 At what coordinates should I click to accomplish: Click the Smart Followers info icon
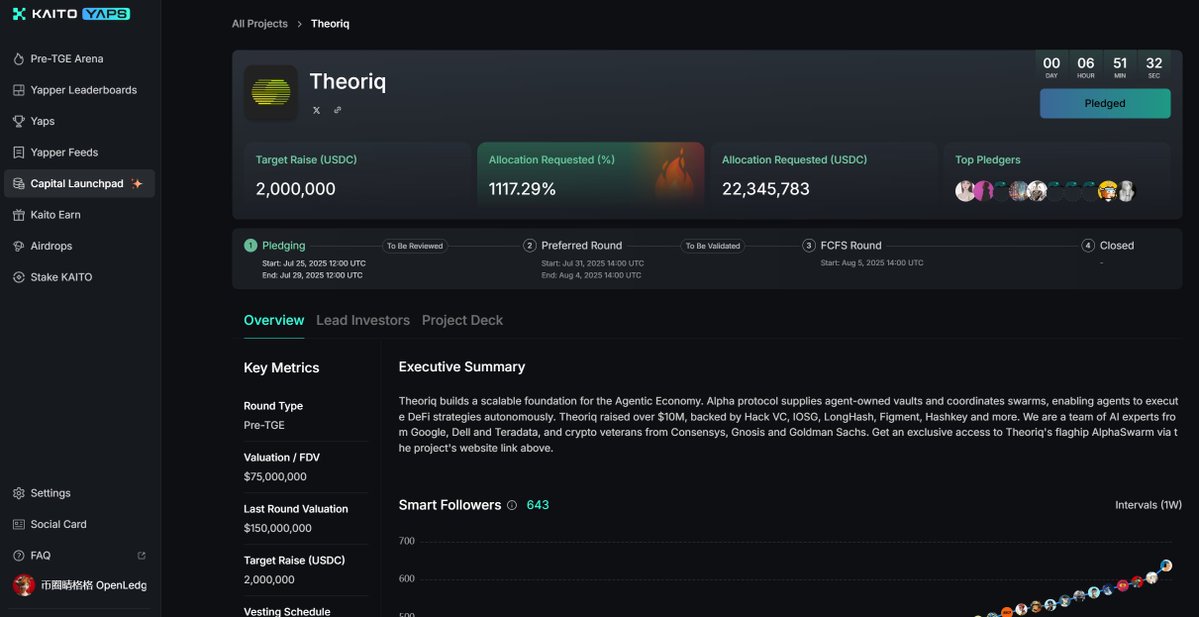pos(512,505)
